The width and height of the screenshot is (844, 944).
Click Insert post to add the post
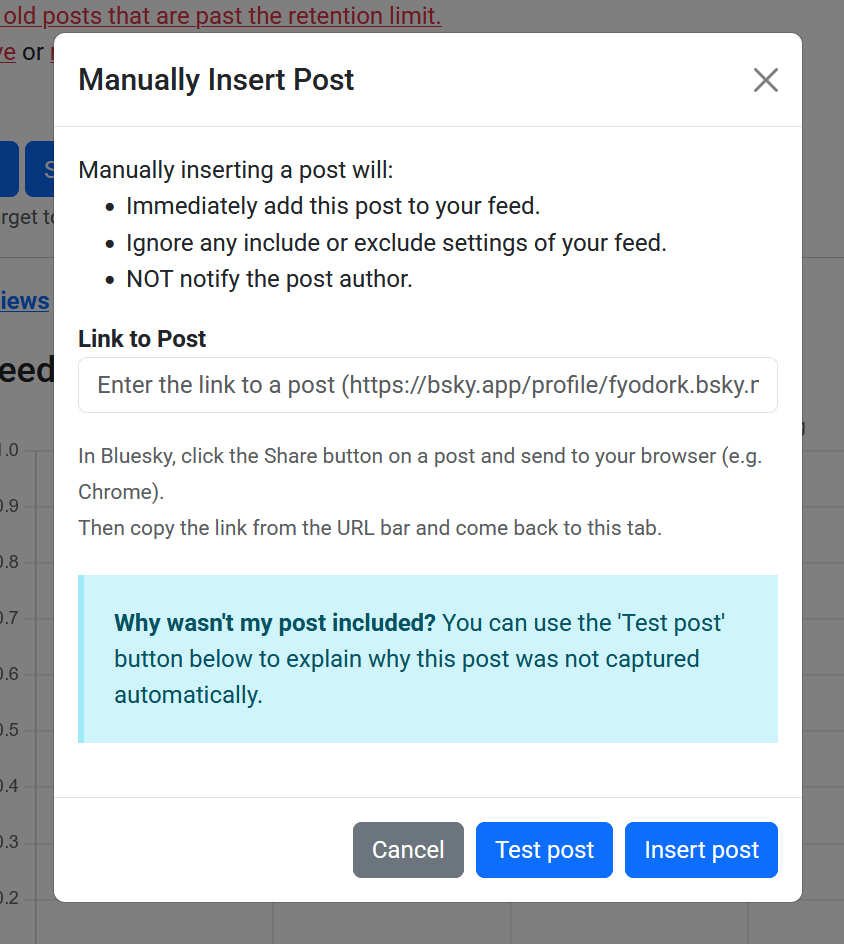pyautogui.click(x=701, y=849)
